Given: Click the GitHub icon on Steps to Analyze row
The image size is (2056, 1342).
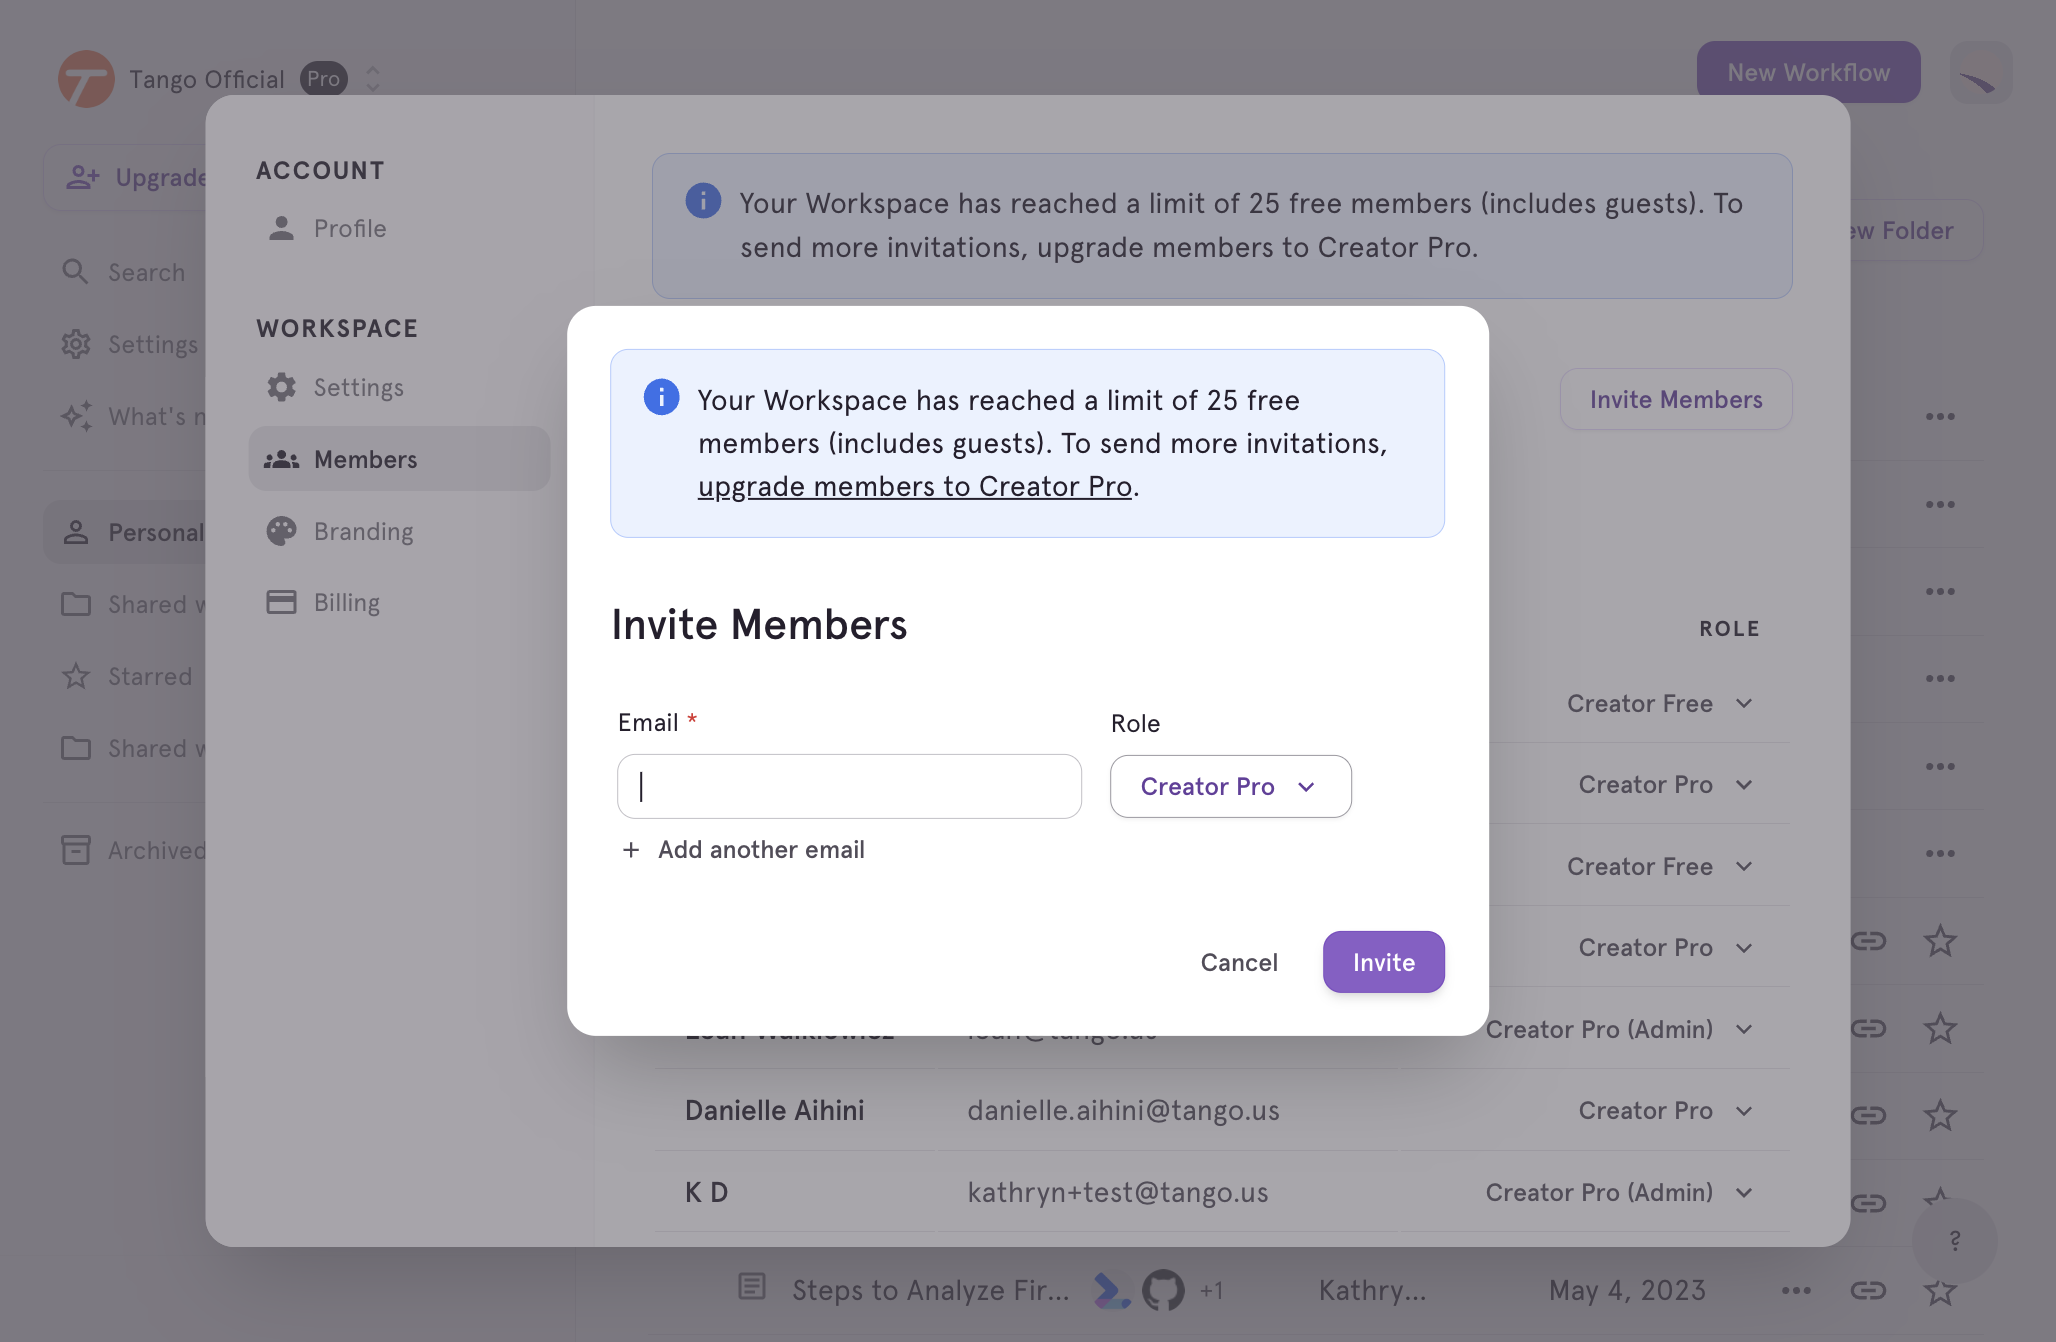Looking at the screenshot, I should click(x=1163, y=1290).
